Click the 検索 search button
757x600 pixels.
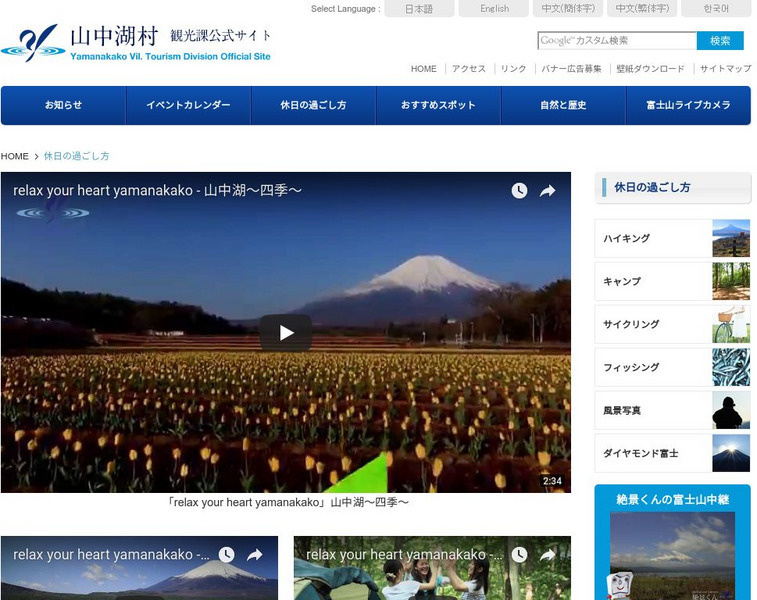(x=720, y=41)
